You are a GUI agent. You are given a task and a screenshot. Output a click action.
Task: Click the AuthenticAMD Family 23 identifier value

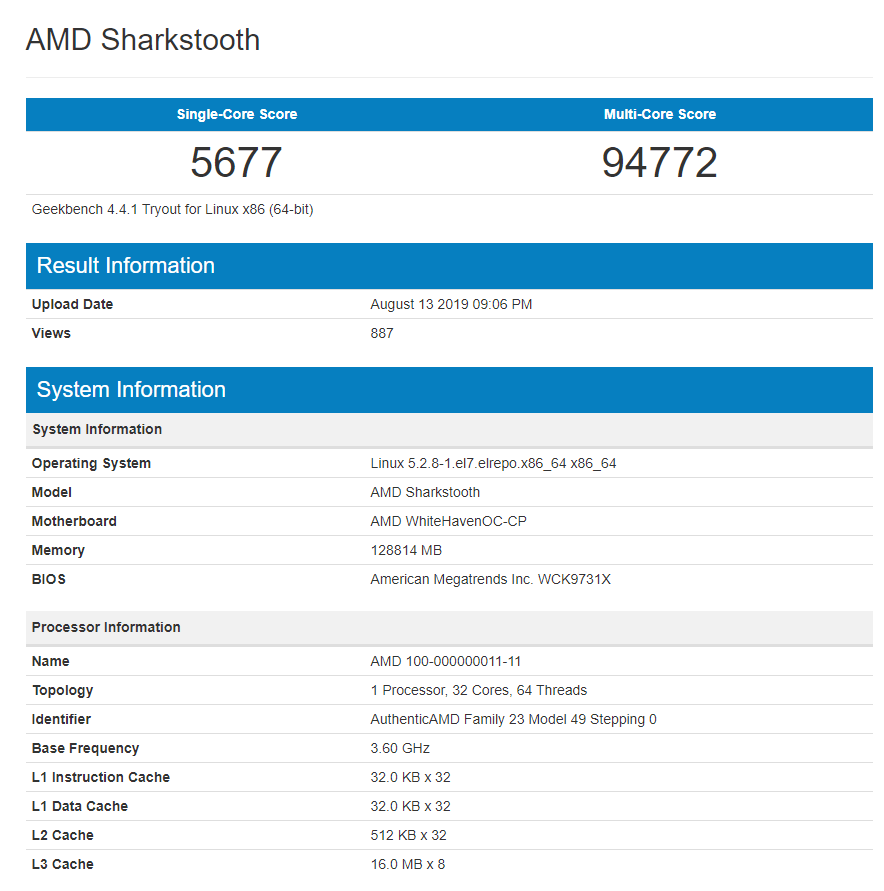(513, 720)
